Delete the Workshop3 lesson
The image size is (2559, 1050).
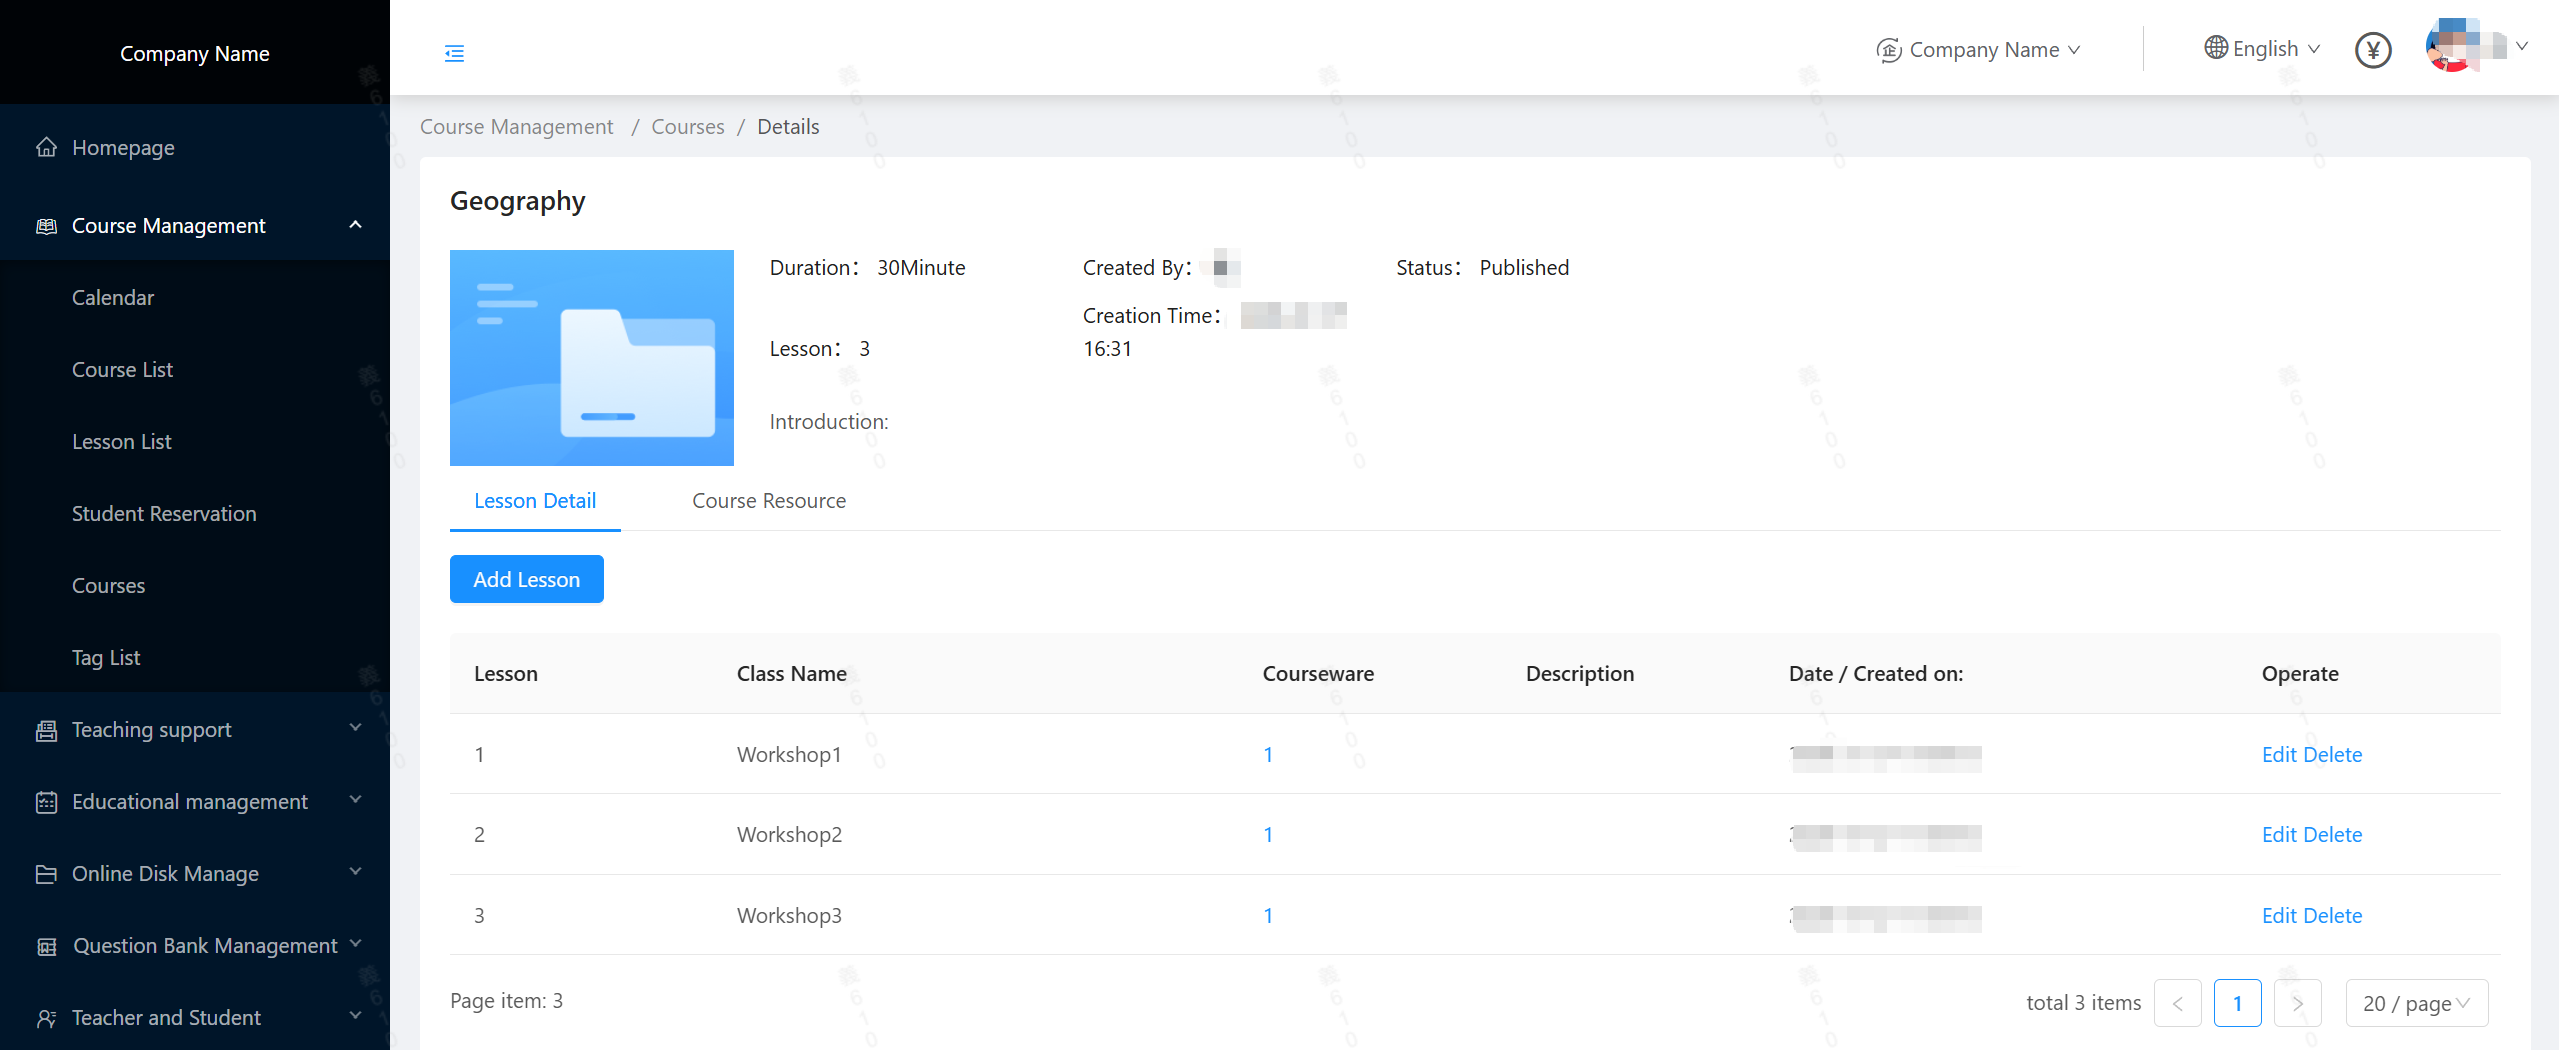tap(2332, 916)
